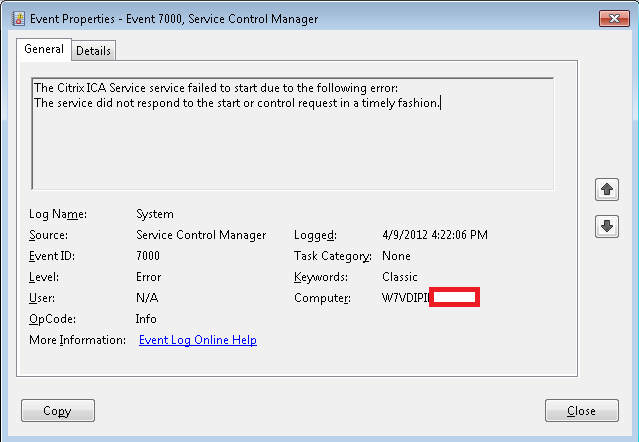Click the down arrow next event button

click(606, 226)
